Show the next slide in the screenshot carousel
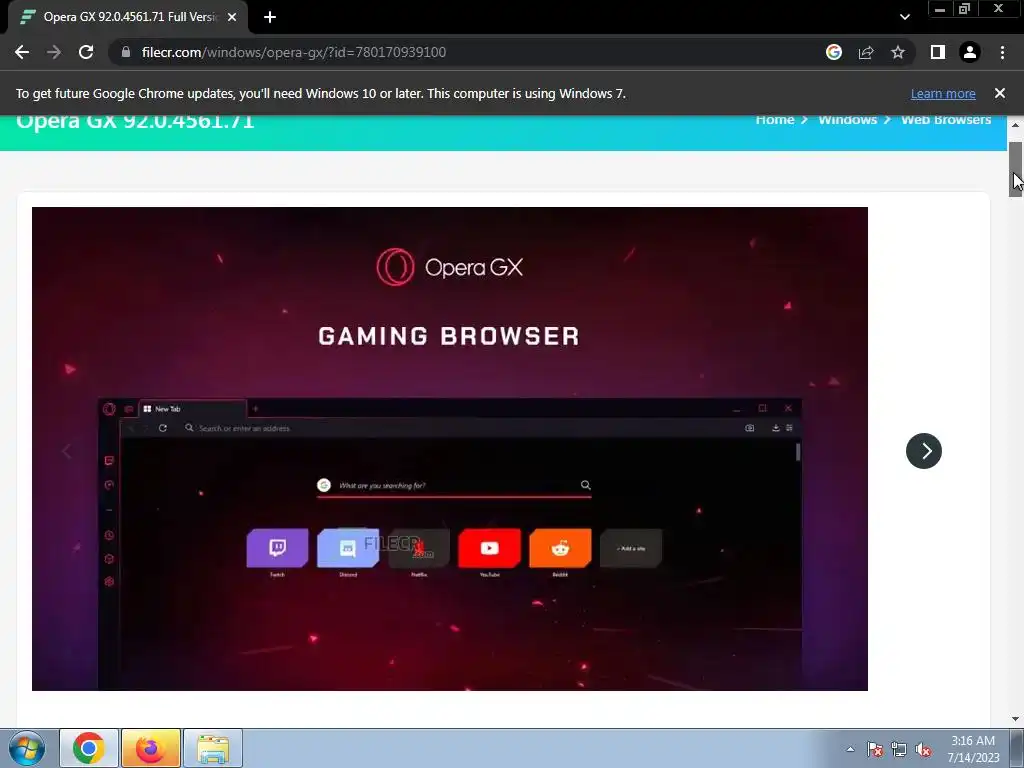This screenshot has height=768, width=1024. [x=924, y=451]
